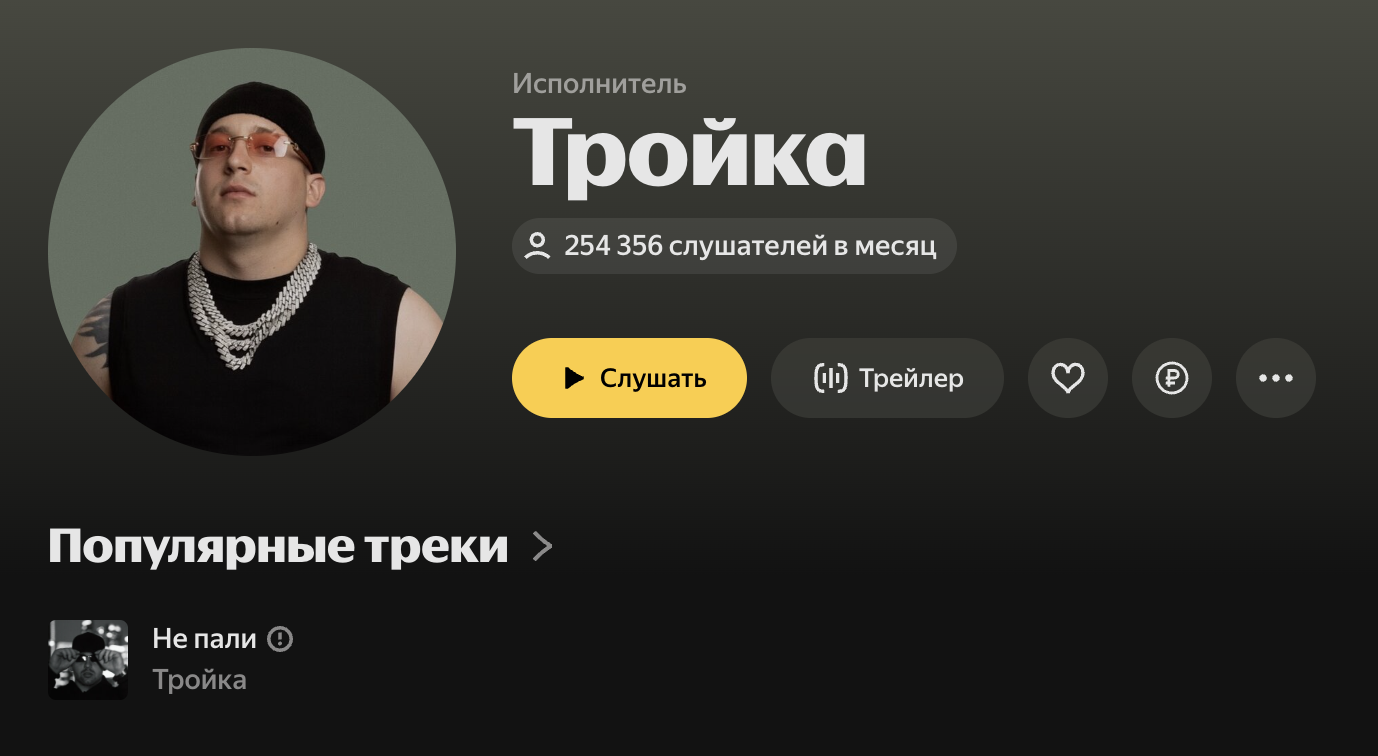Click the слушателей в месяц text
This screenshot has height=756, width=1378.
tap(803, 246)
